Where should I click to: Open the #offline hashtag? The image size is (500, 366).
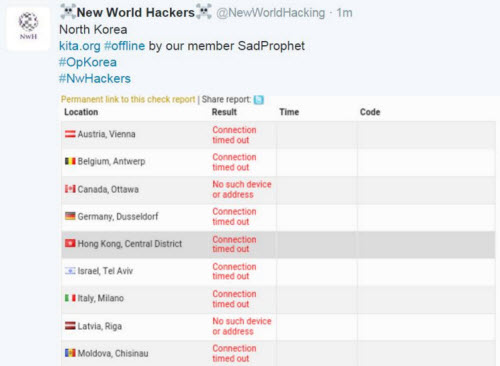click(125, 46)
